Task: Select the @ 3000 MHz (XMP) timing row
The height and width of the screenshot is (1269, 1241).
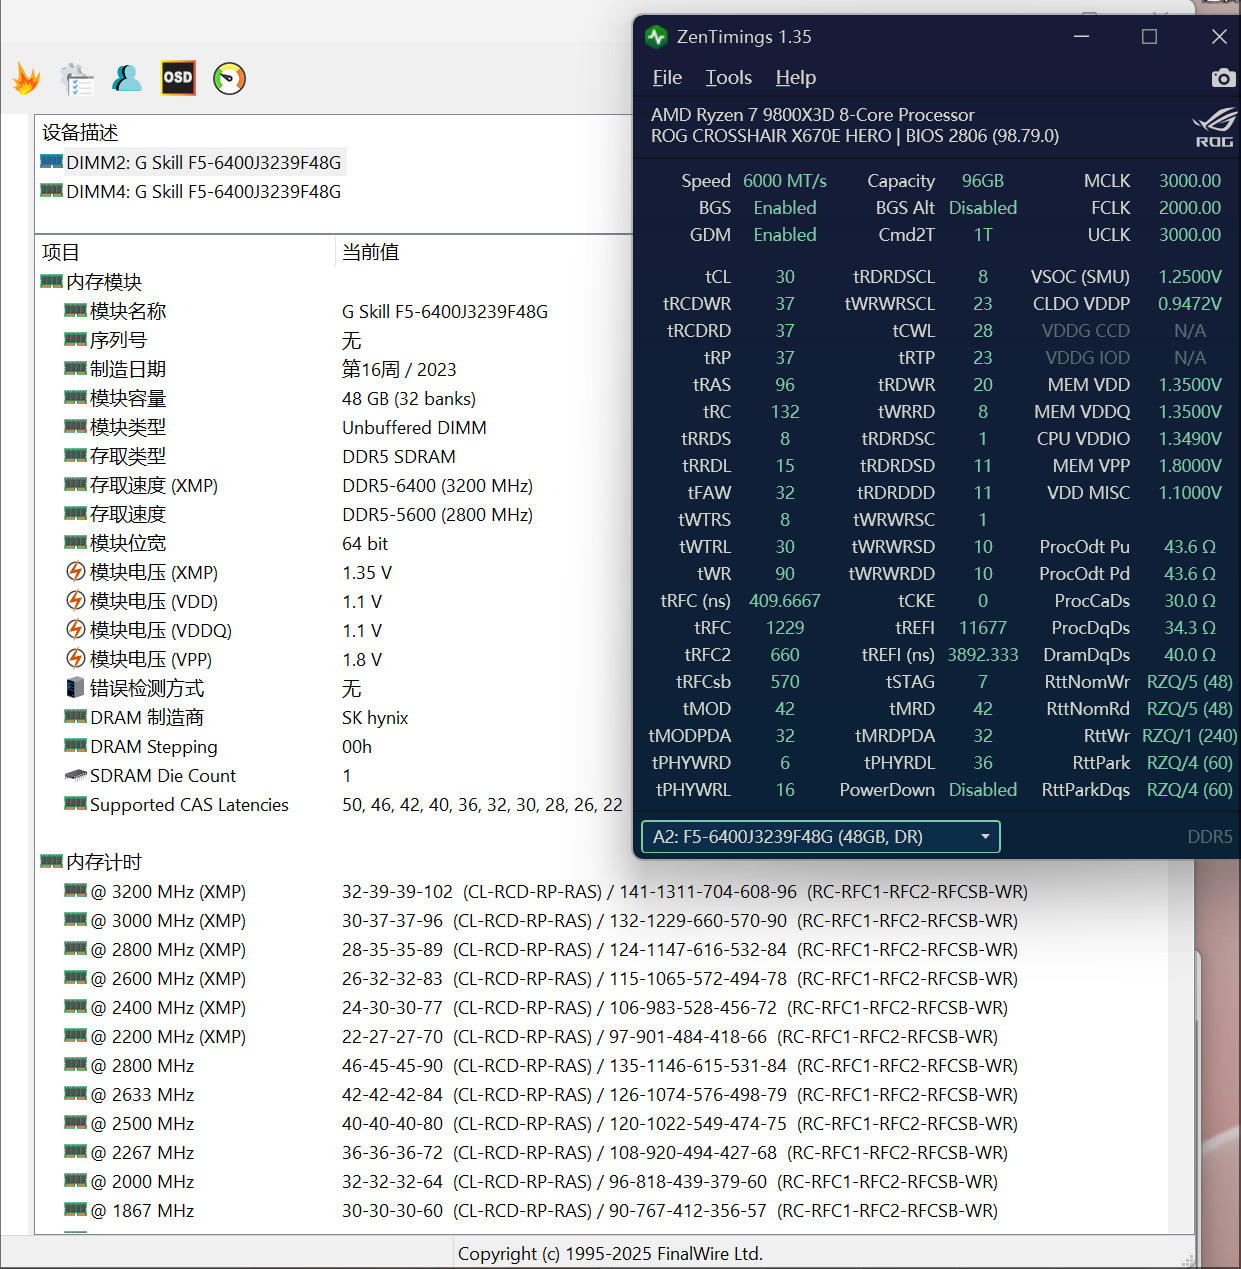Action: [x=168, y=921]
